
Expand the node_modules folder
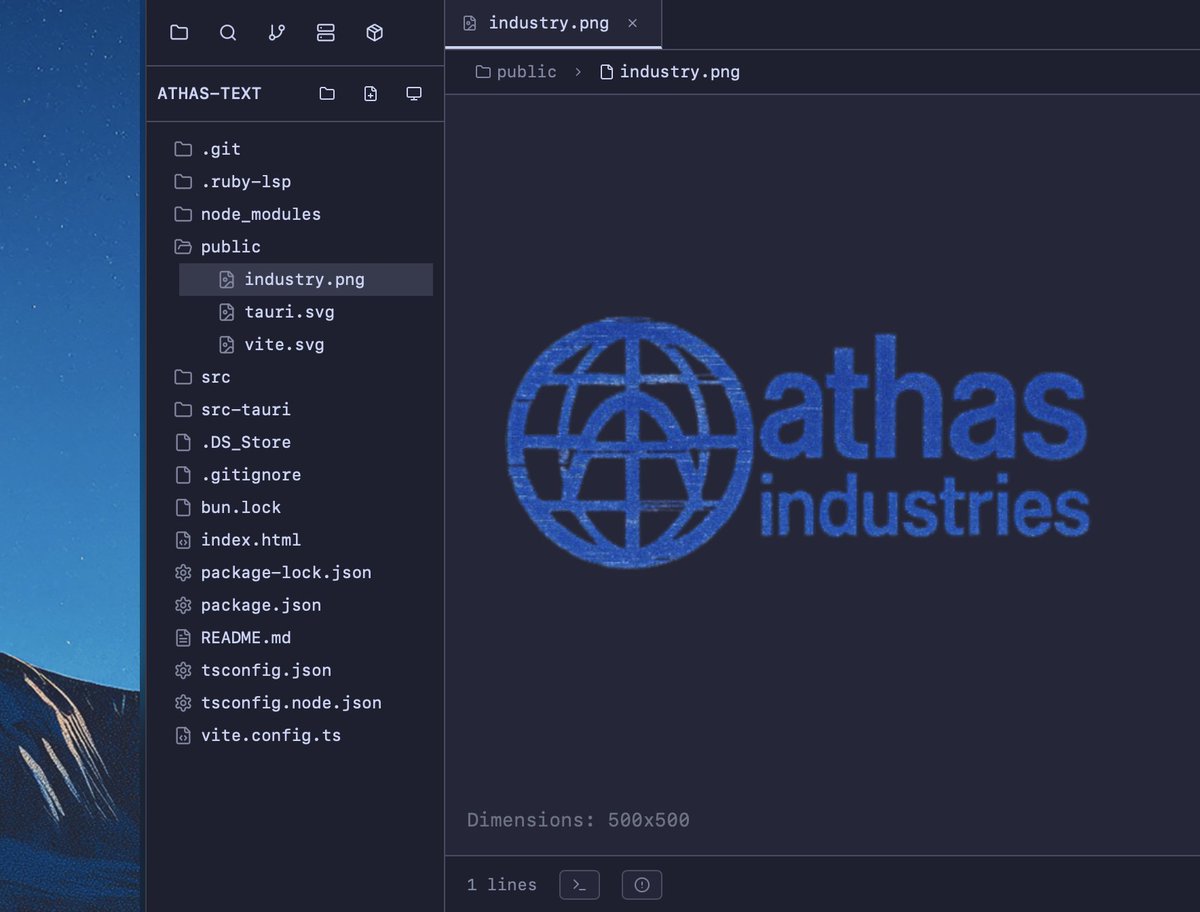pyautogui.click(x=261, y=214)
